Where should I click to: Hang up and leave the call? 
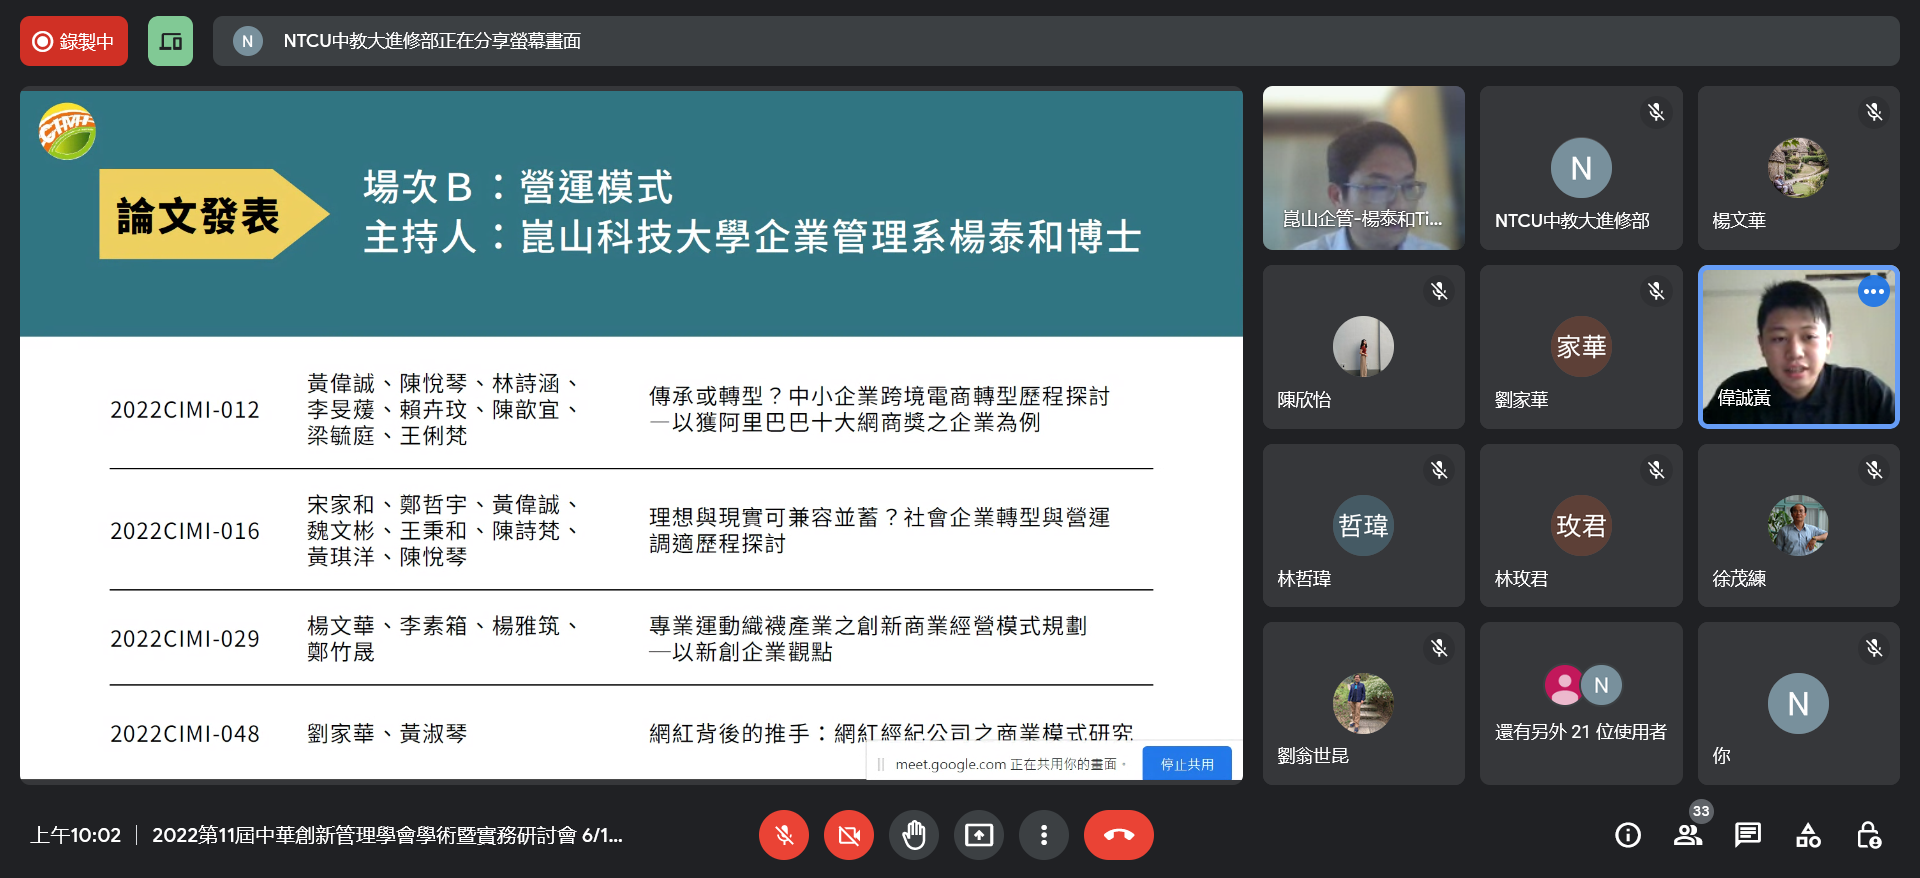[x=1118, y=835]
